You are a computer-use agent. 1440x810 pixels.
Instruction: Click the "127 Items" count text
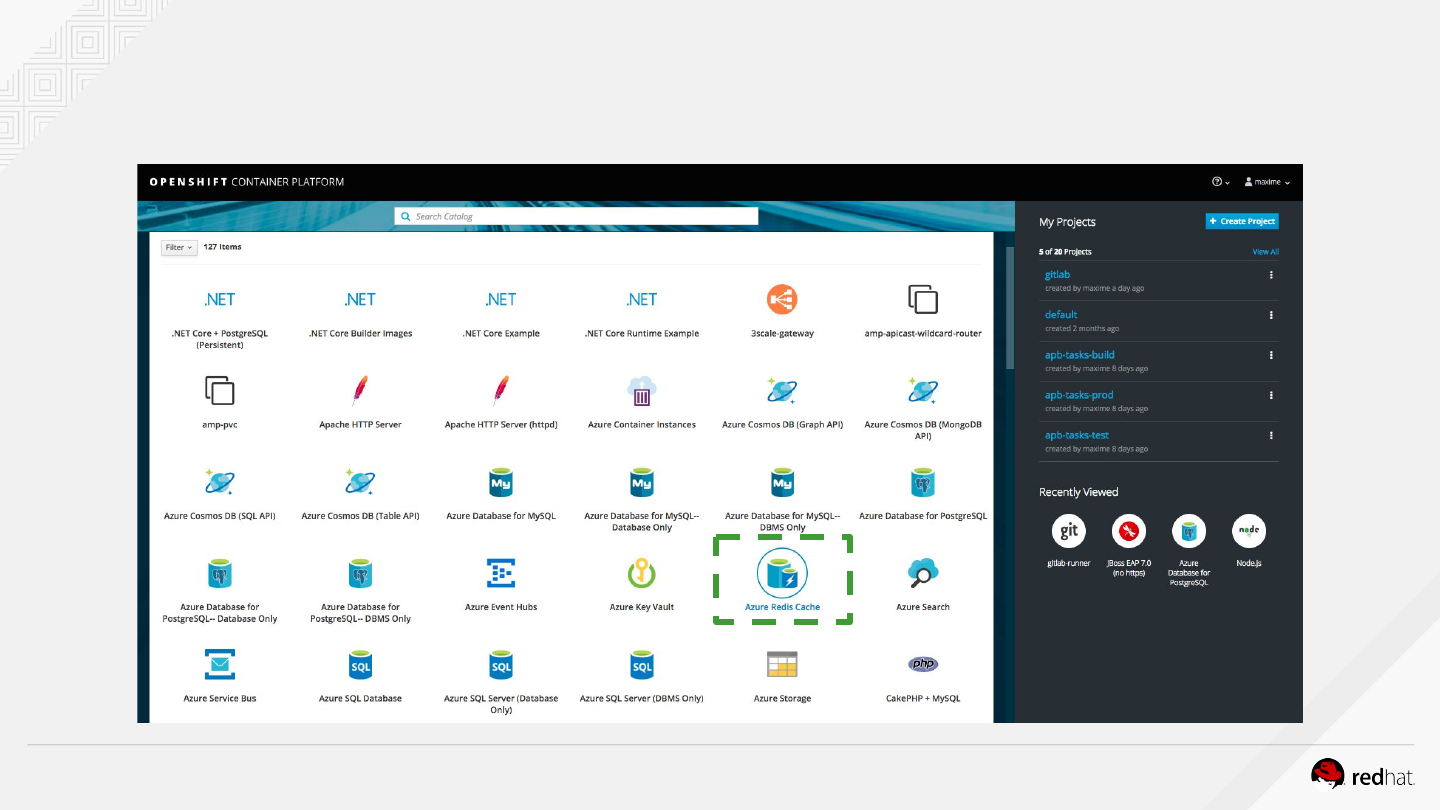pos(222,247)
